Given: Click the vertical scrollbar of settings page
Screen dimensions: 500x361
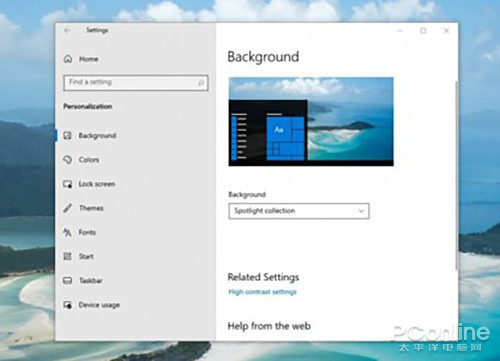Looking at the screenshot, I should tap(456, 175).
